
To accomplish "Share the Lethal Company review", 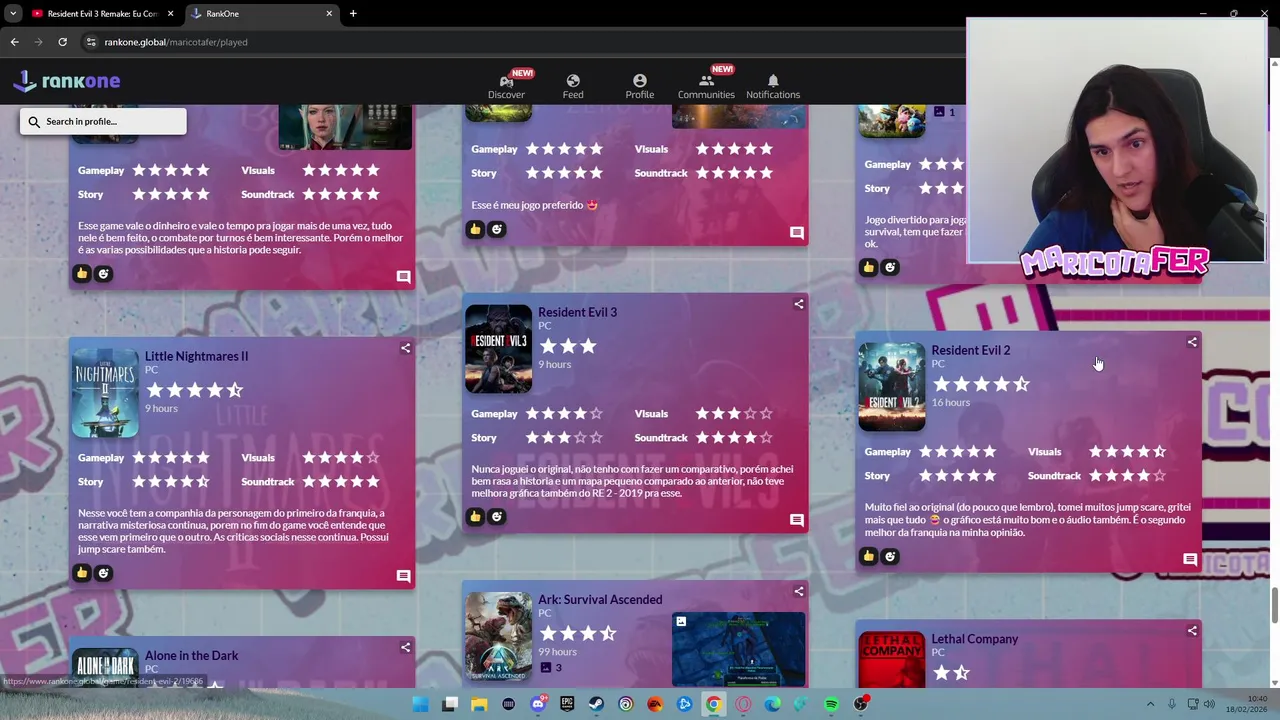I will point(1192,631).
